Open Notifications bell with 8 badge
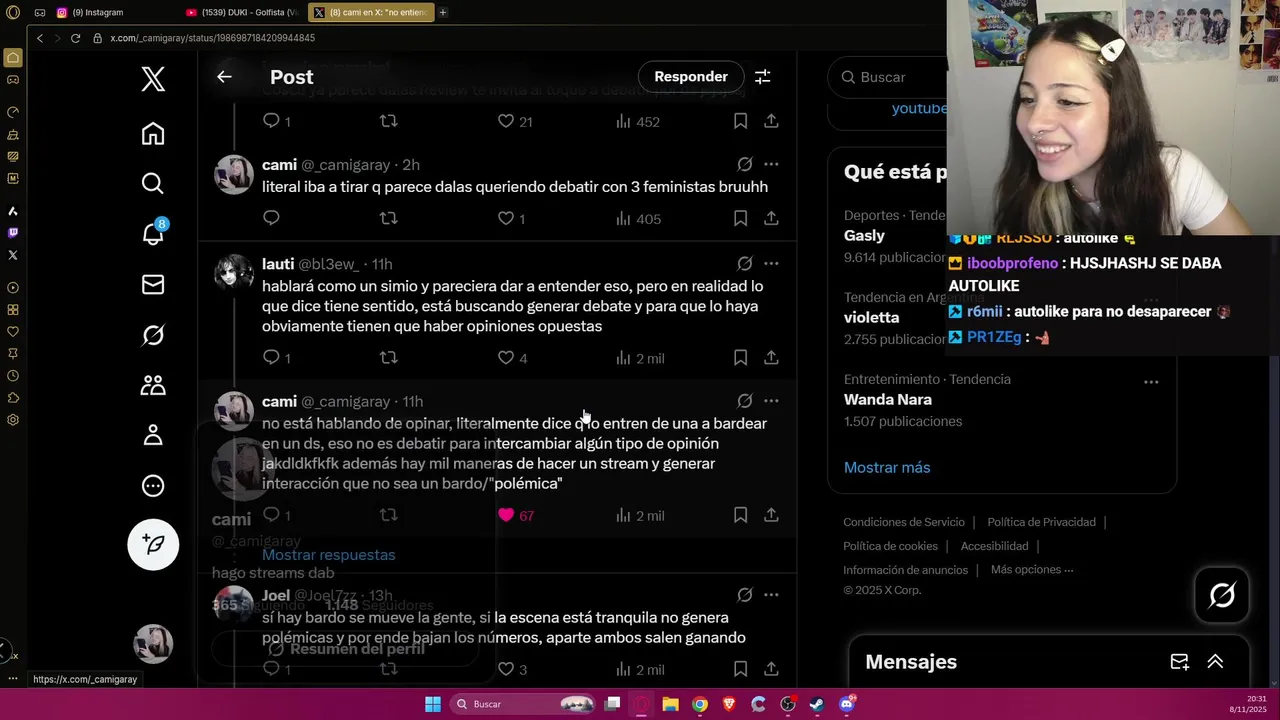The width and height of the screenshot is (1280, 720). 153,233
